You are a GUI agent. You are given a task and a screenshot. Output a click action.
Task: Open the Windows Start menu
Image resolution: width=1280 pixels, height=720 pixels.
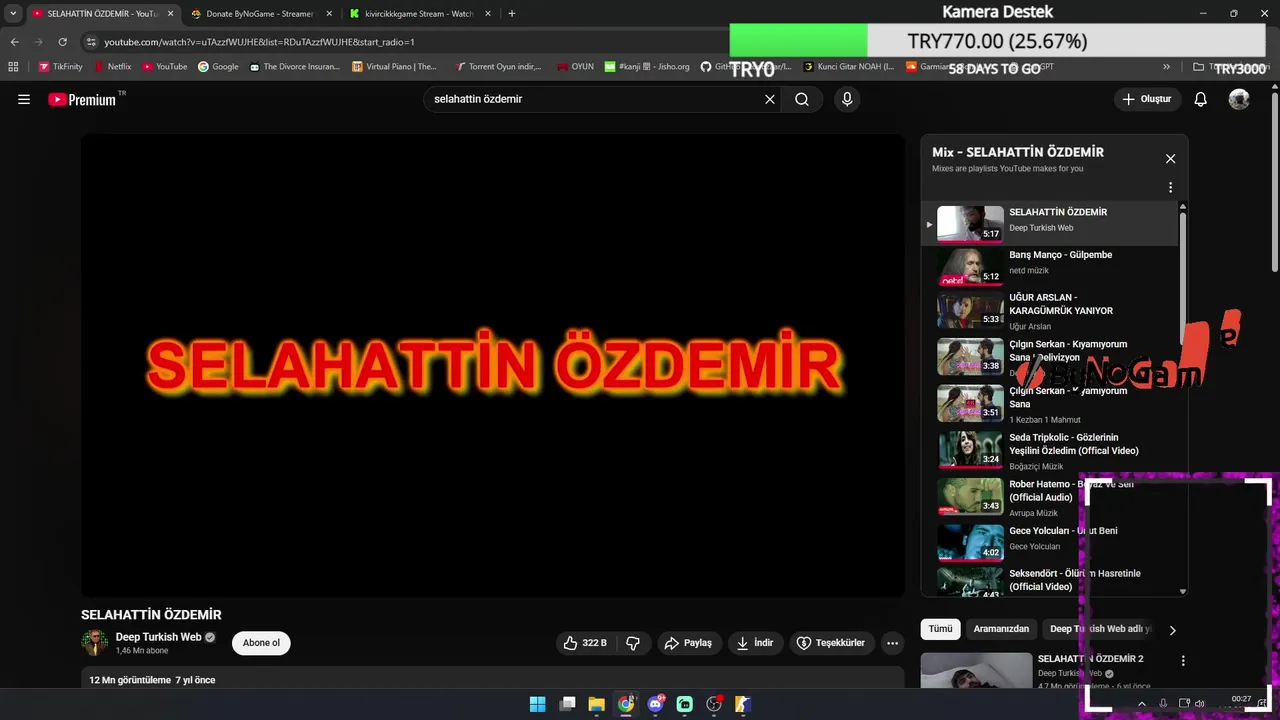point(538,703)
